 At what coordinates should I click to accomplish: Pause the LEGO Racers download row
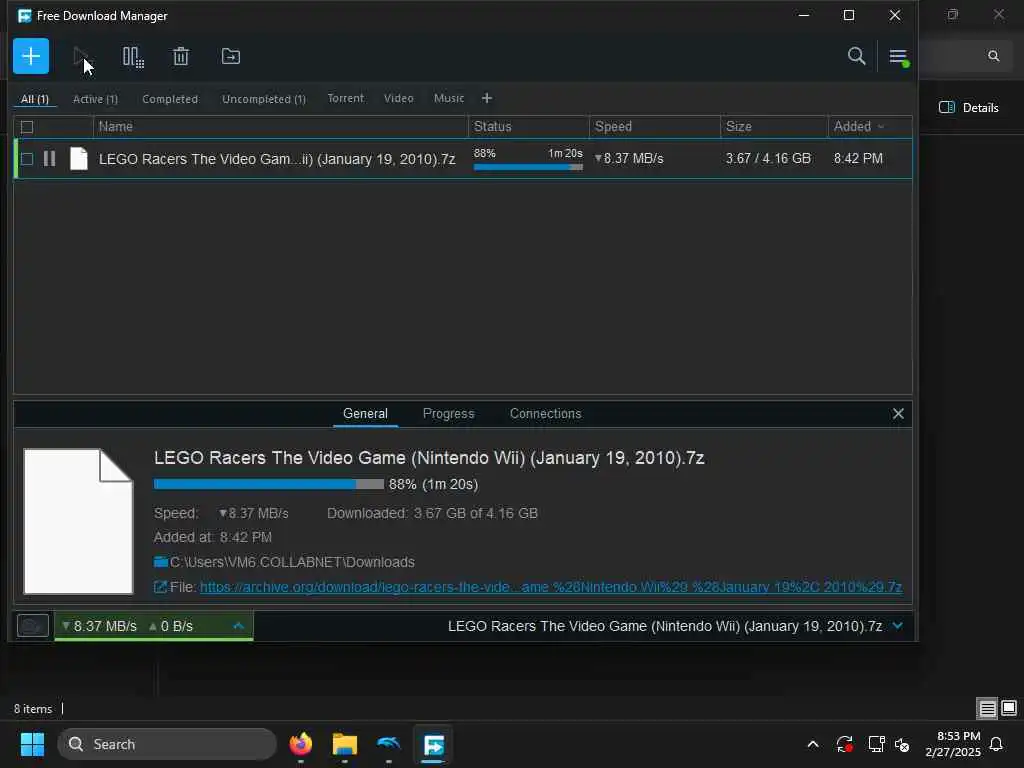[50, 159]
